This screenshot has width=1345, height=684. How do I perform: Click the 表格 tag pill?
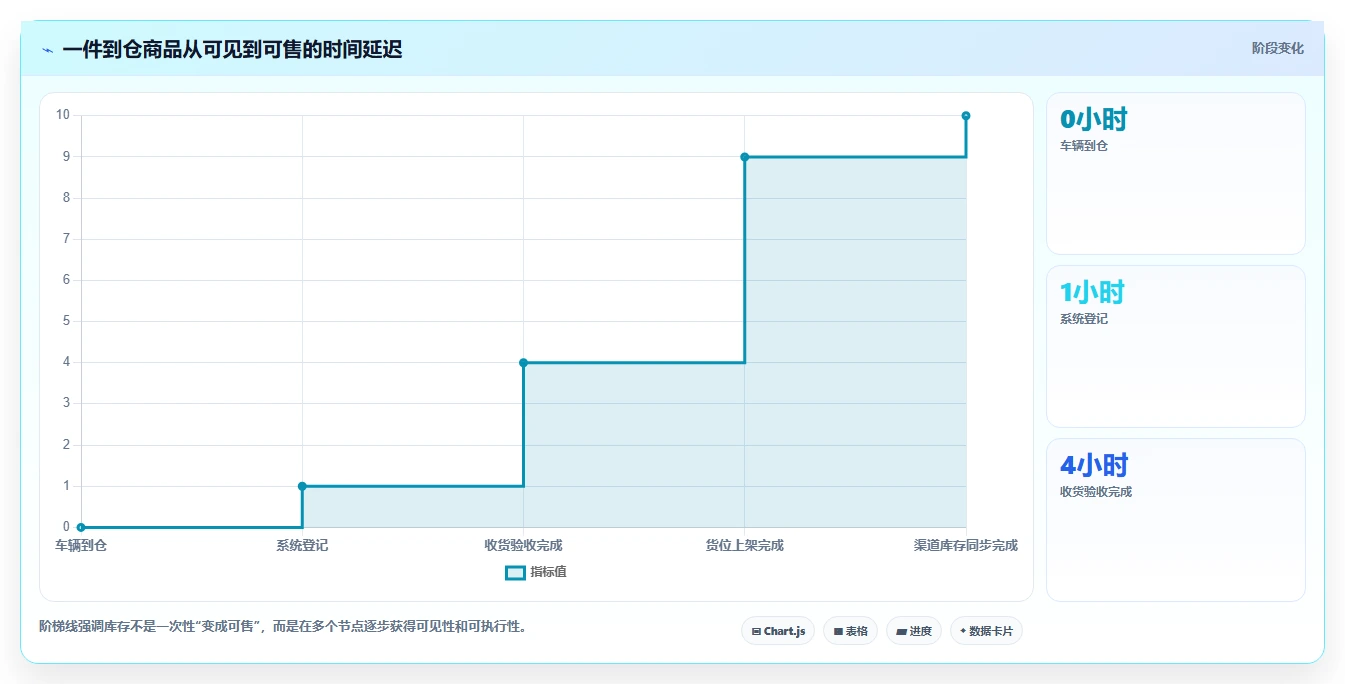(850, 631)
